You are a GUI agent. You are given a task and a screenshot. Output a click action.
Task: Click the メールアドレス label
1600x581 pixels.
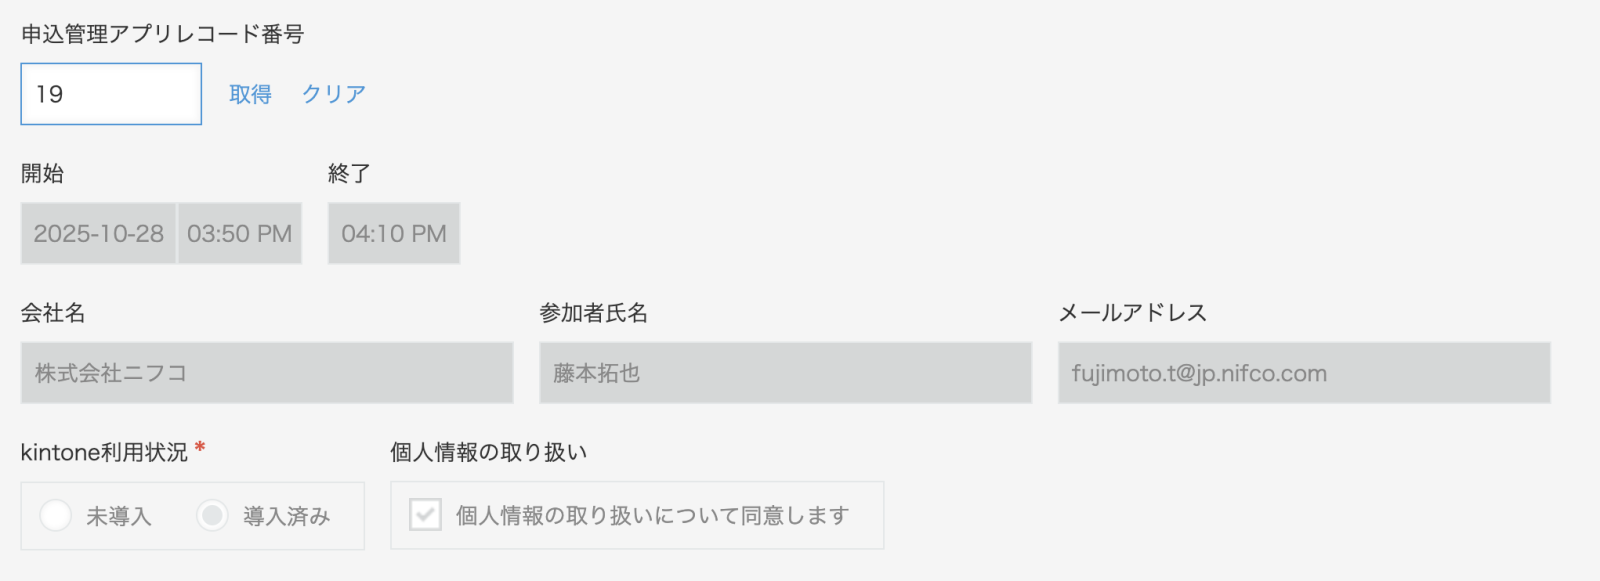point(1133,313)
